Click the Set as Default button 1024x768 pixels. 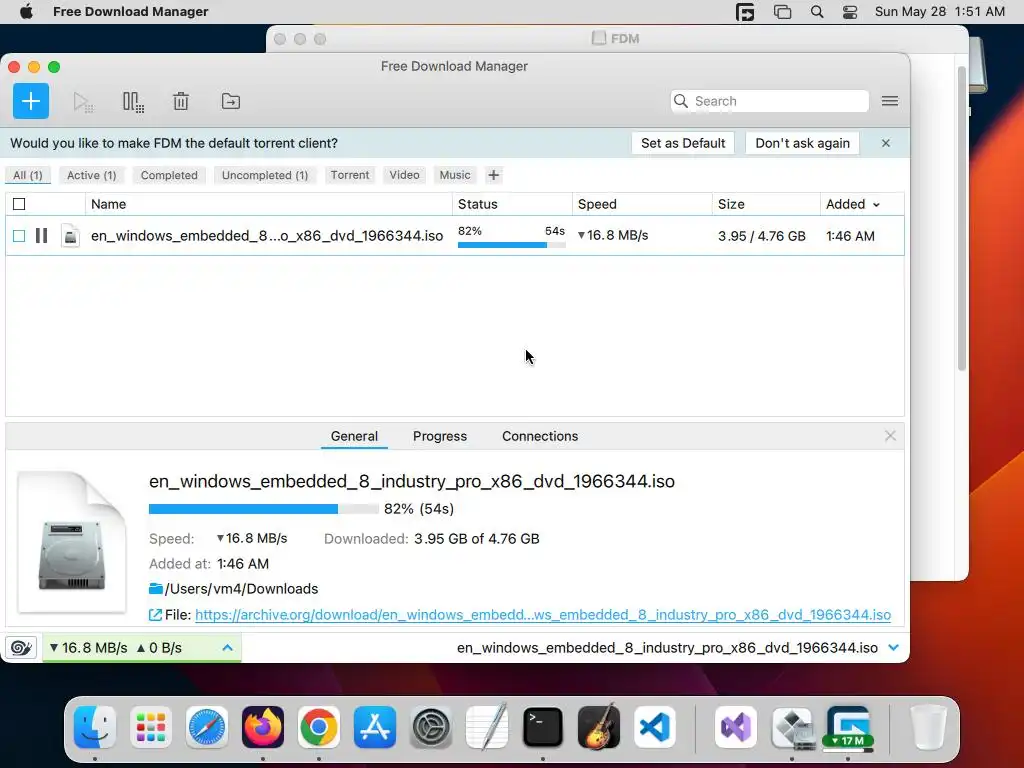click(683, 143)
